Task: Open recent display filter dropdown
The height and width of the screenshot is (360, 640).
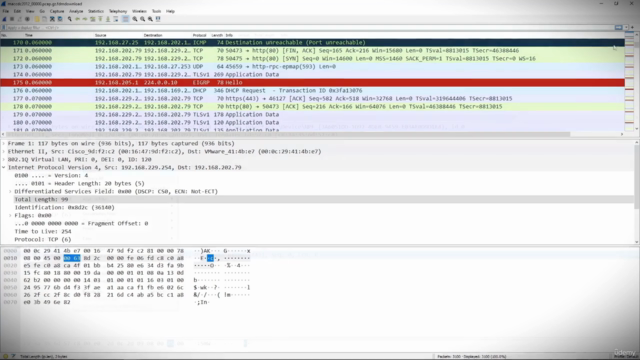Action: [x=626, y=27]
